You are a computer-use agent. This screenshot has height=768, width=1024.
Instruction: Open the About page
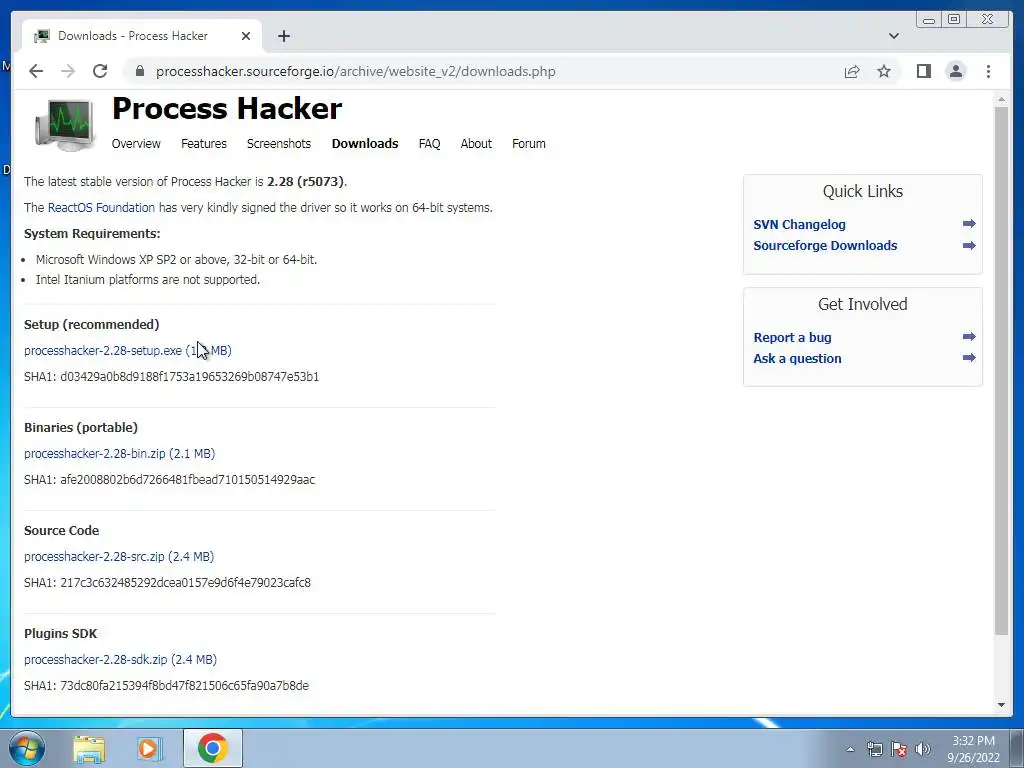pos(476,144)
